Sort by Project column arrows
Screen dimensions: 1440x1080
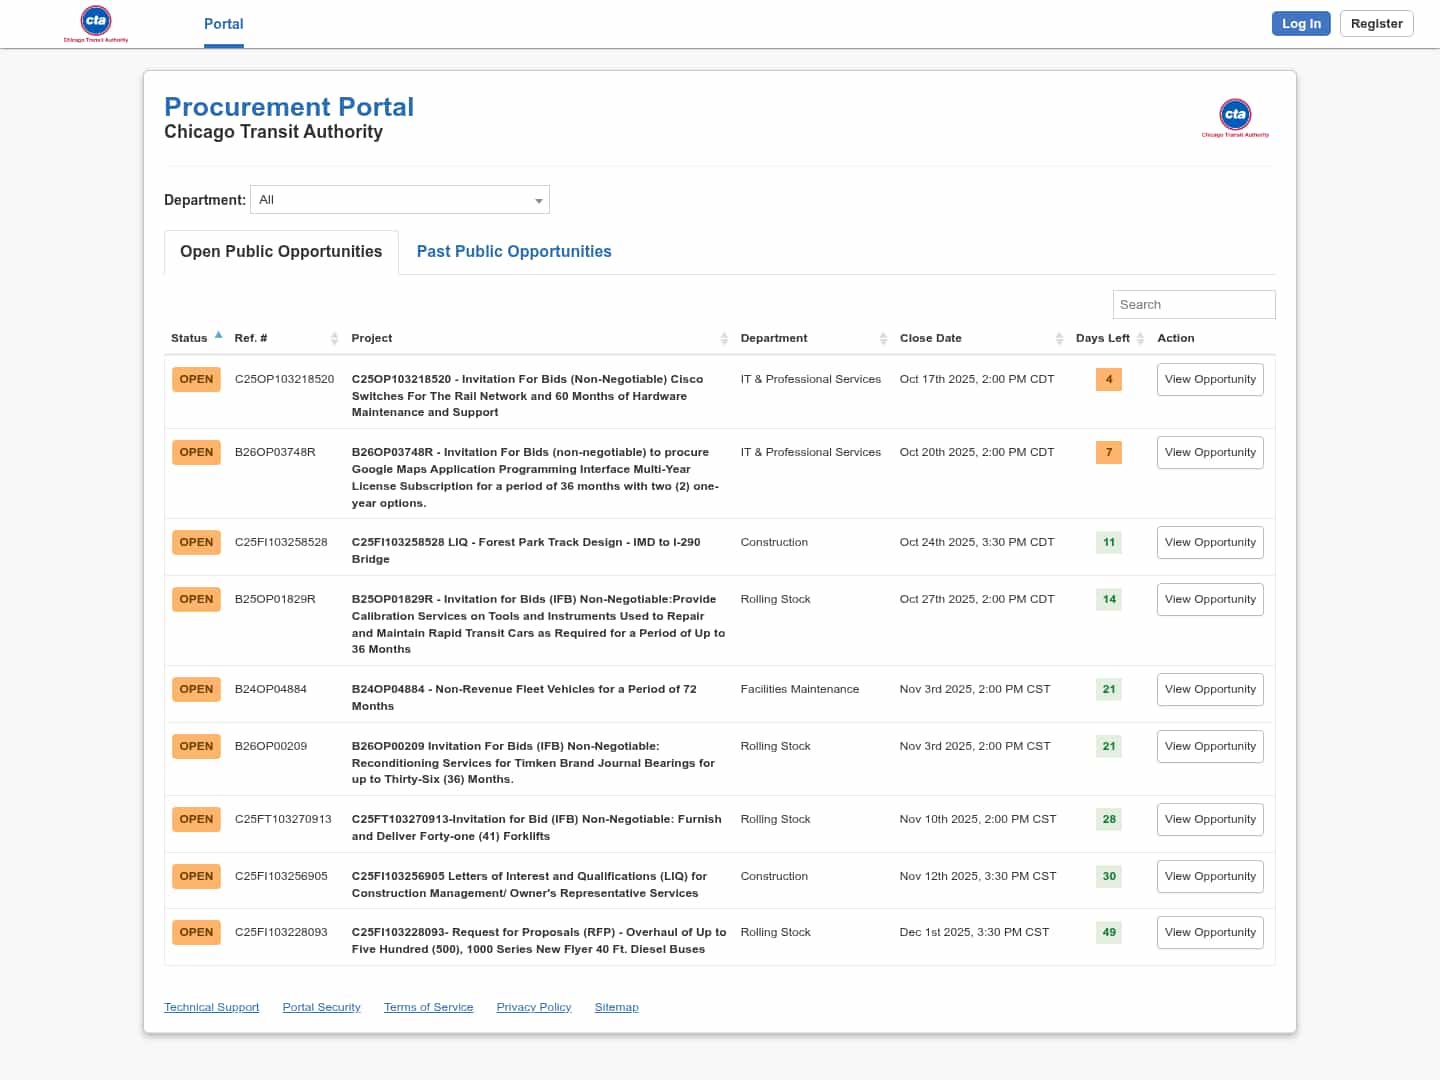[724, 339]
